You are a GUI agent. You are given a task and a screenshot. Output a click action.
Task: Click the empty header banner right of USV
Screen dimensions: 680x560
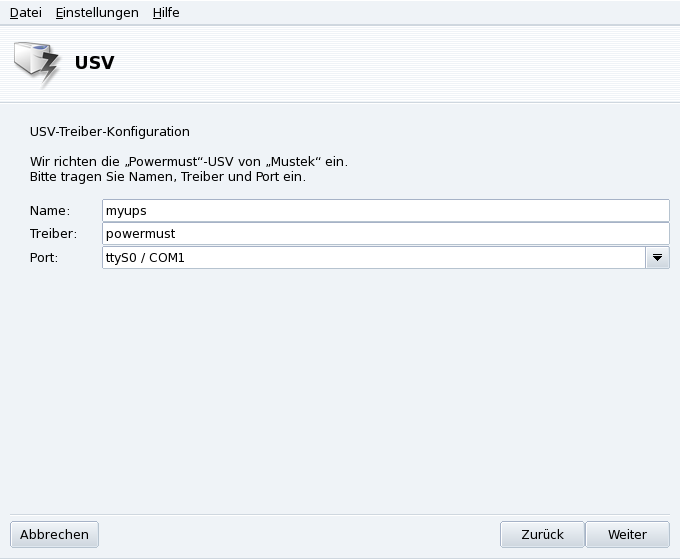coord(400,63)
